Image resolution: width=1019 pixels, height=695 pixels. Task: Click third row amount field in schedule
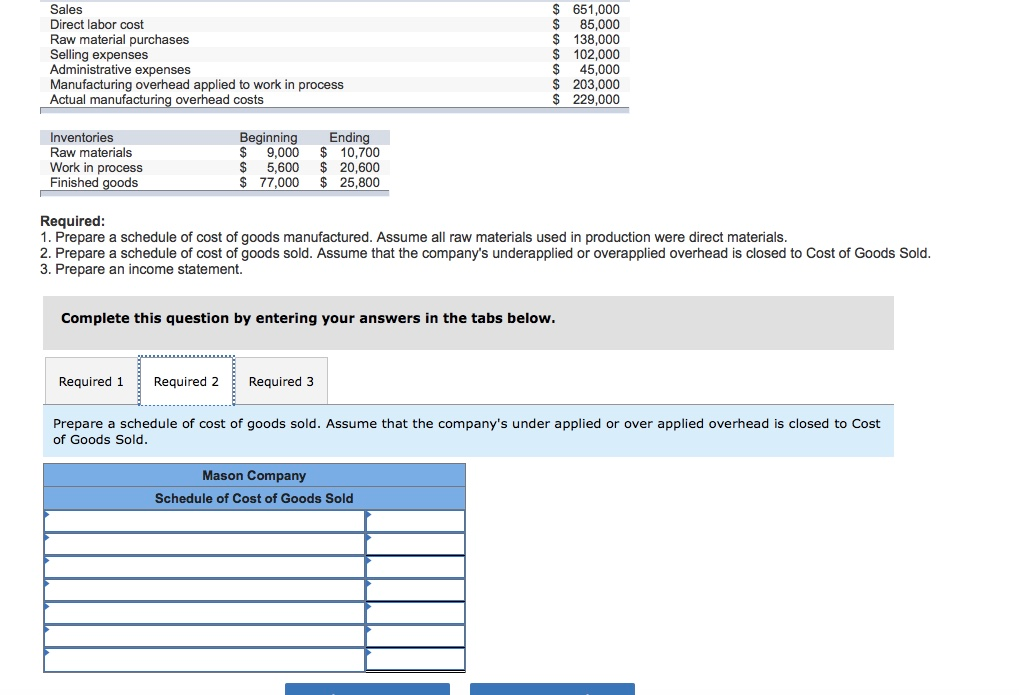(x=415, y=567)
